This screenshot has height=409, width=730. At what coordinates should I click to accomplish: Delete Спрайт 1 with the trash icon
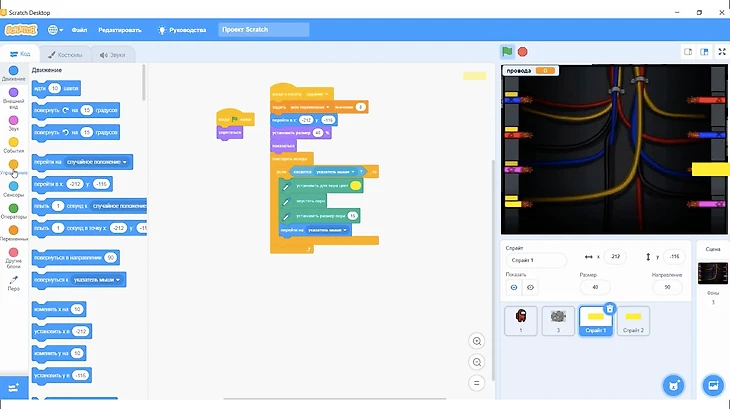(610, 309)
